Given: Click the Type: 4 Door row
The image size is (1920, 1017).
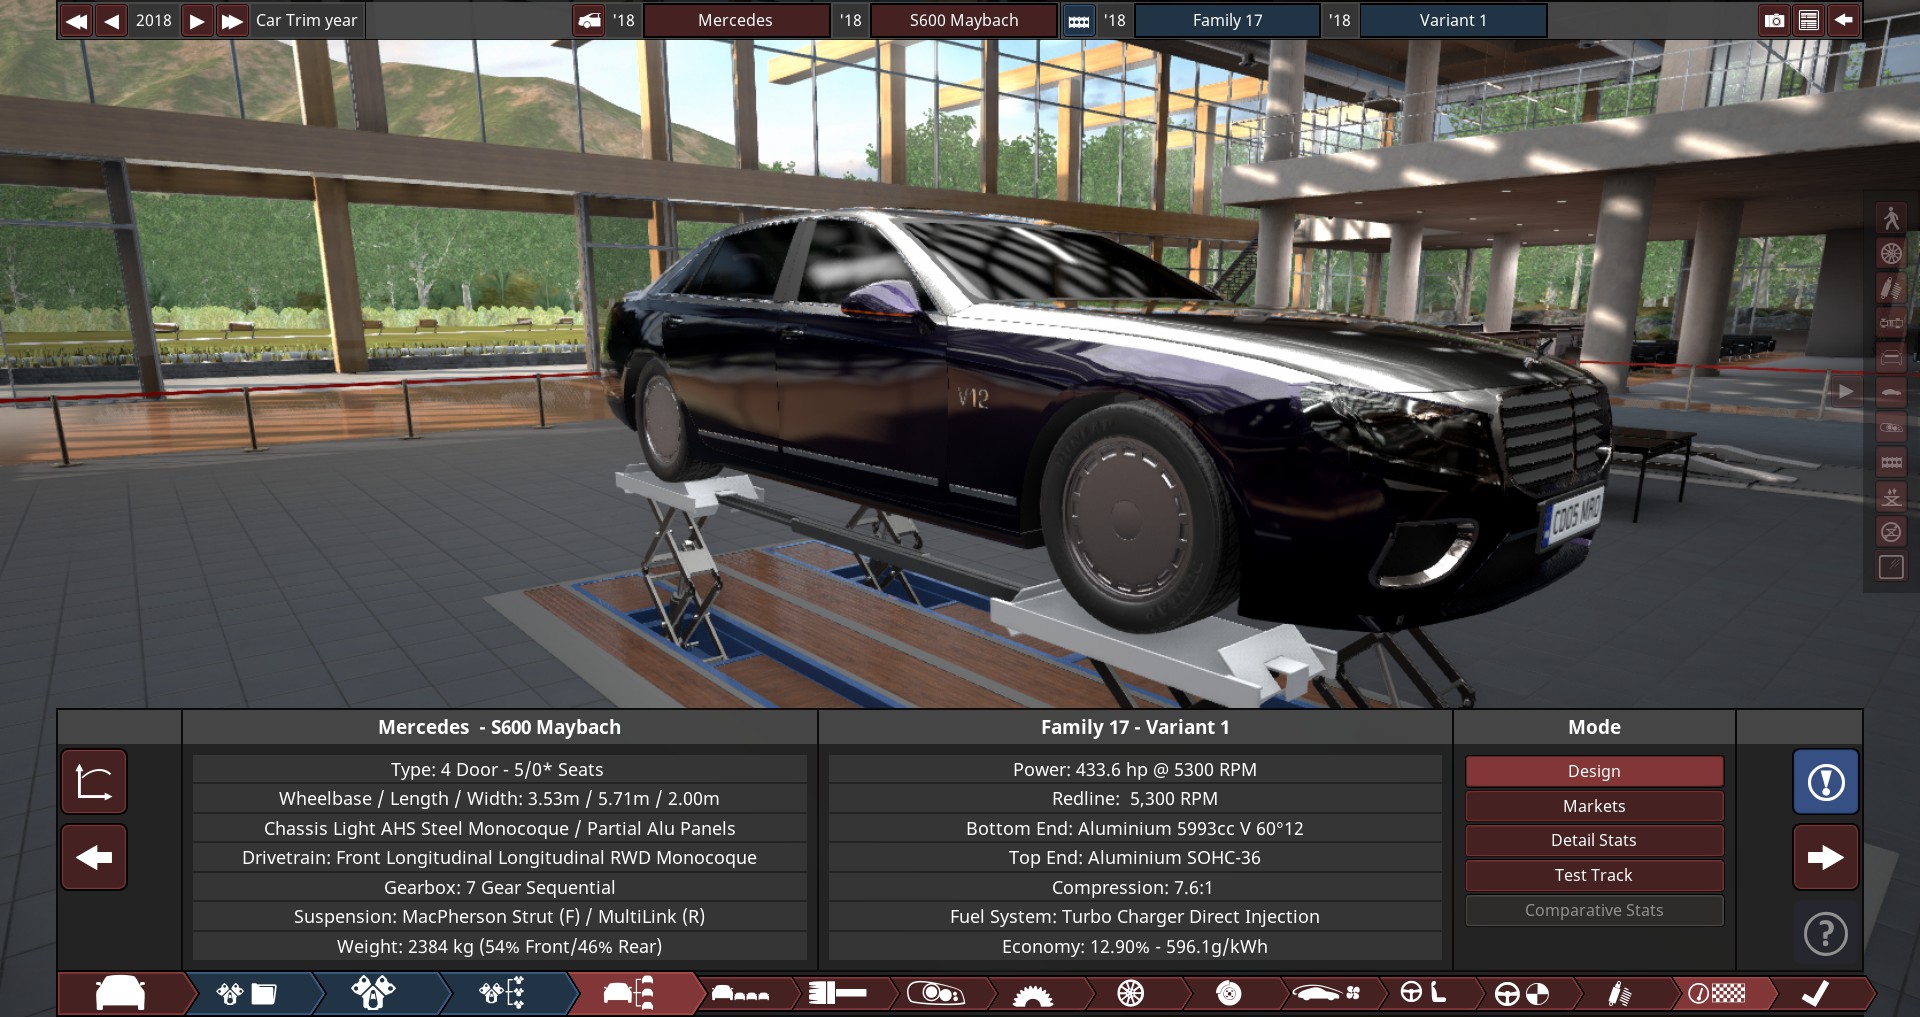Looking at the screenshot, I should pos(499,769).
